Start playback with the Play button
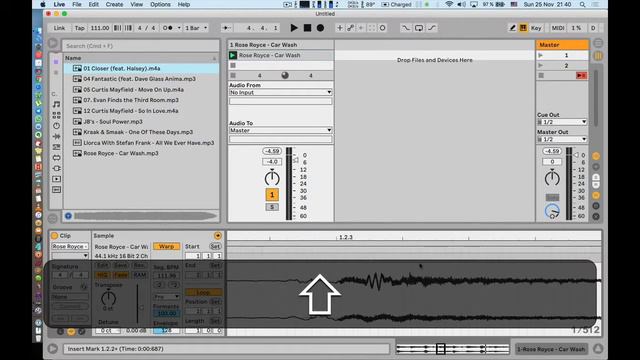The width and height of the screenshot is (640, 360). (293, 28)
